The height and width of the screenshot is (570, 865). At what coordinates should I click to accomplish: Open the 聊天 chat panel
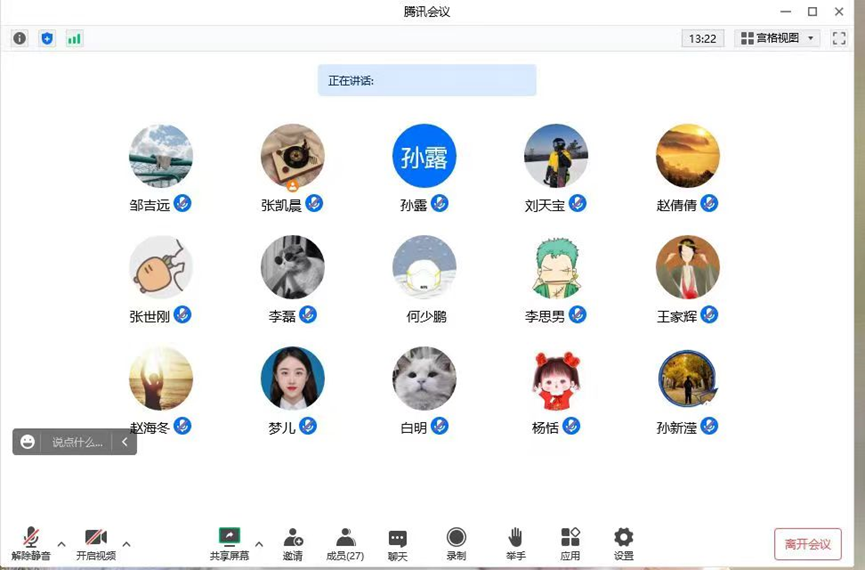point(397,543)
